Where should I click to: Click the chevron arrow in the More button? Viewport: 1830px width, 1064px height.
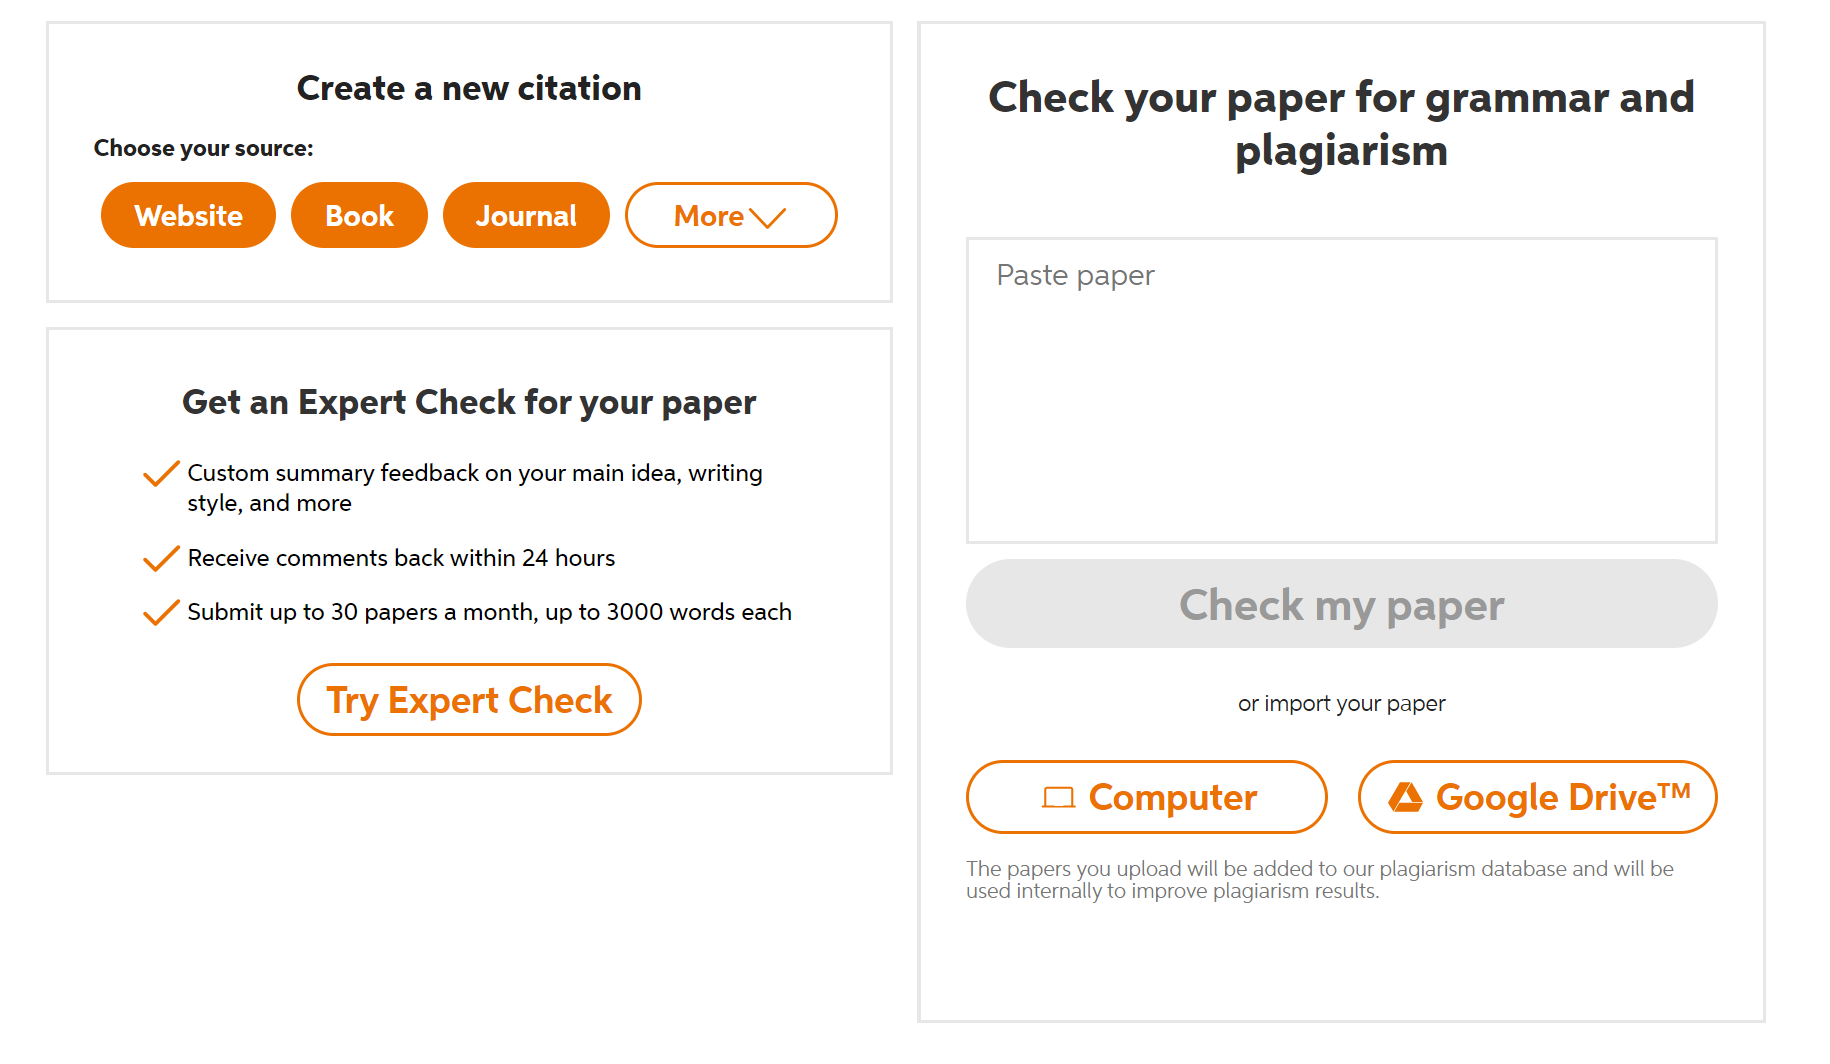[x=767, y=217]
